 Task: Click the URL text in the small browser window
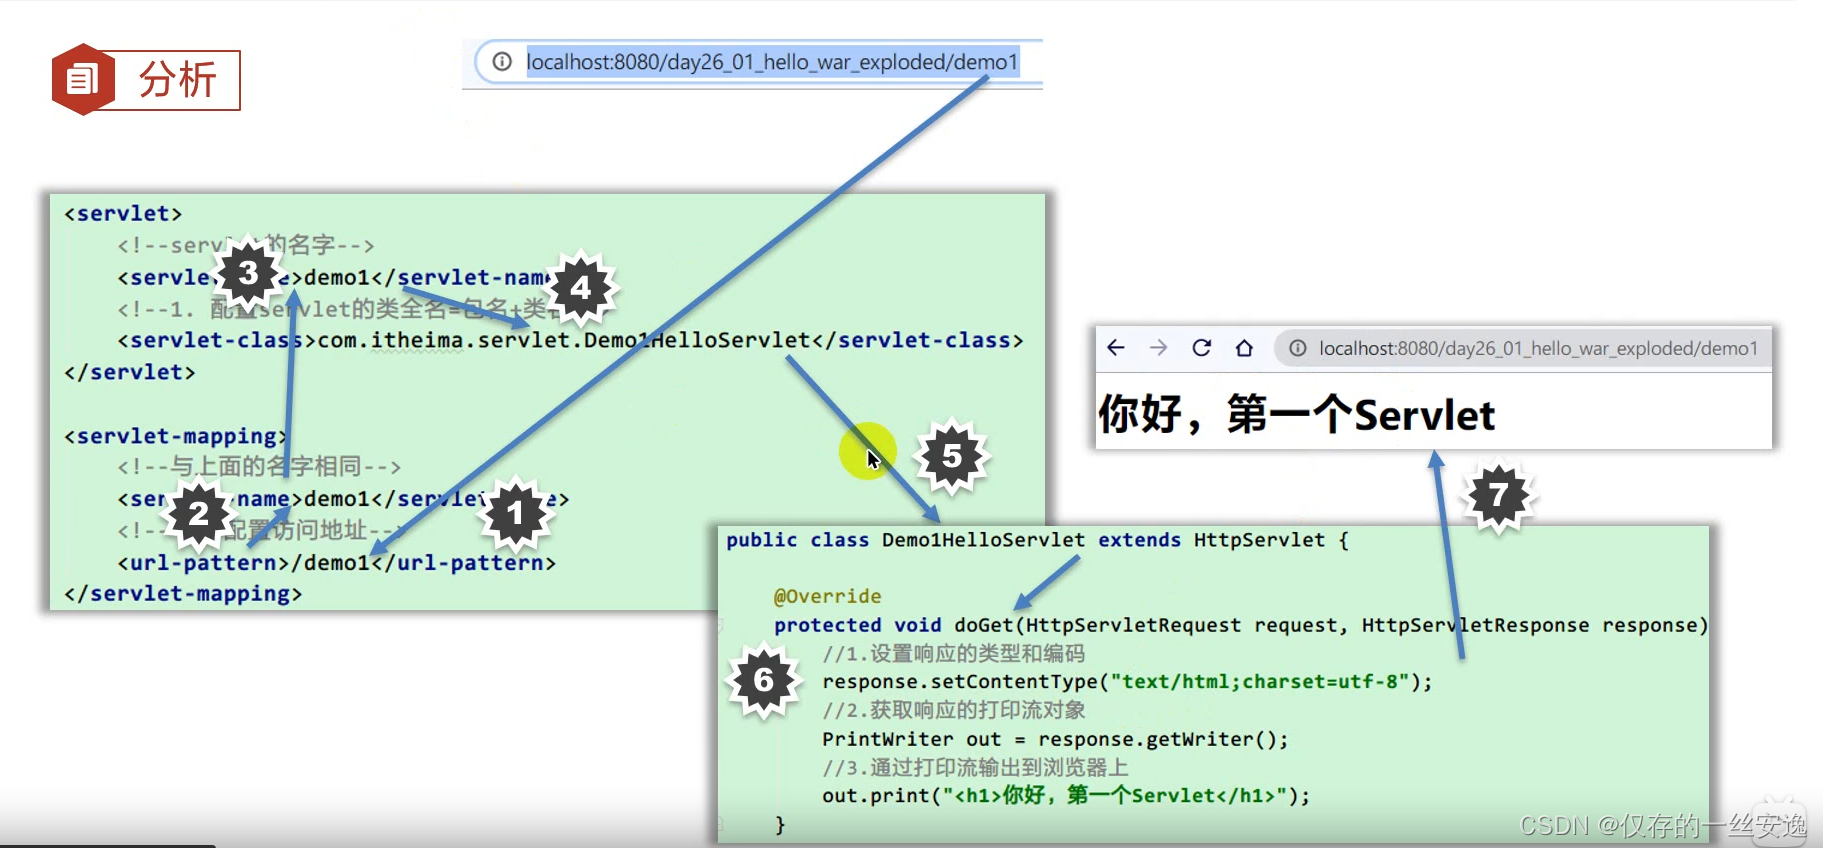point(1538,348)
